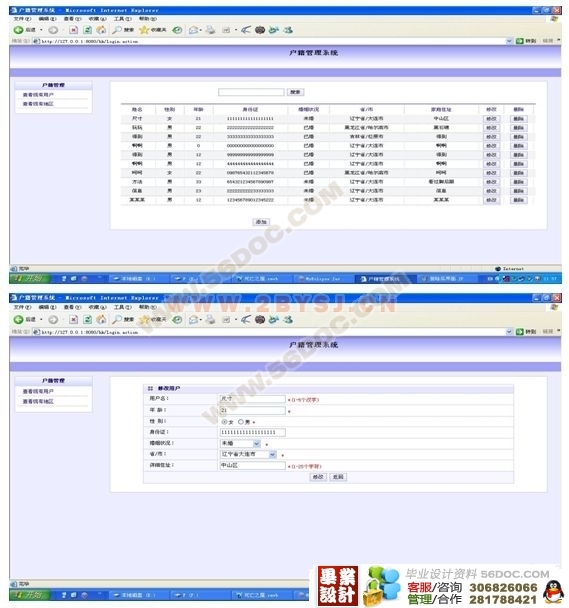Open the 文件 menu in the lower browser window
The image size is (569, 608).
22,307
